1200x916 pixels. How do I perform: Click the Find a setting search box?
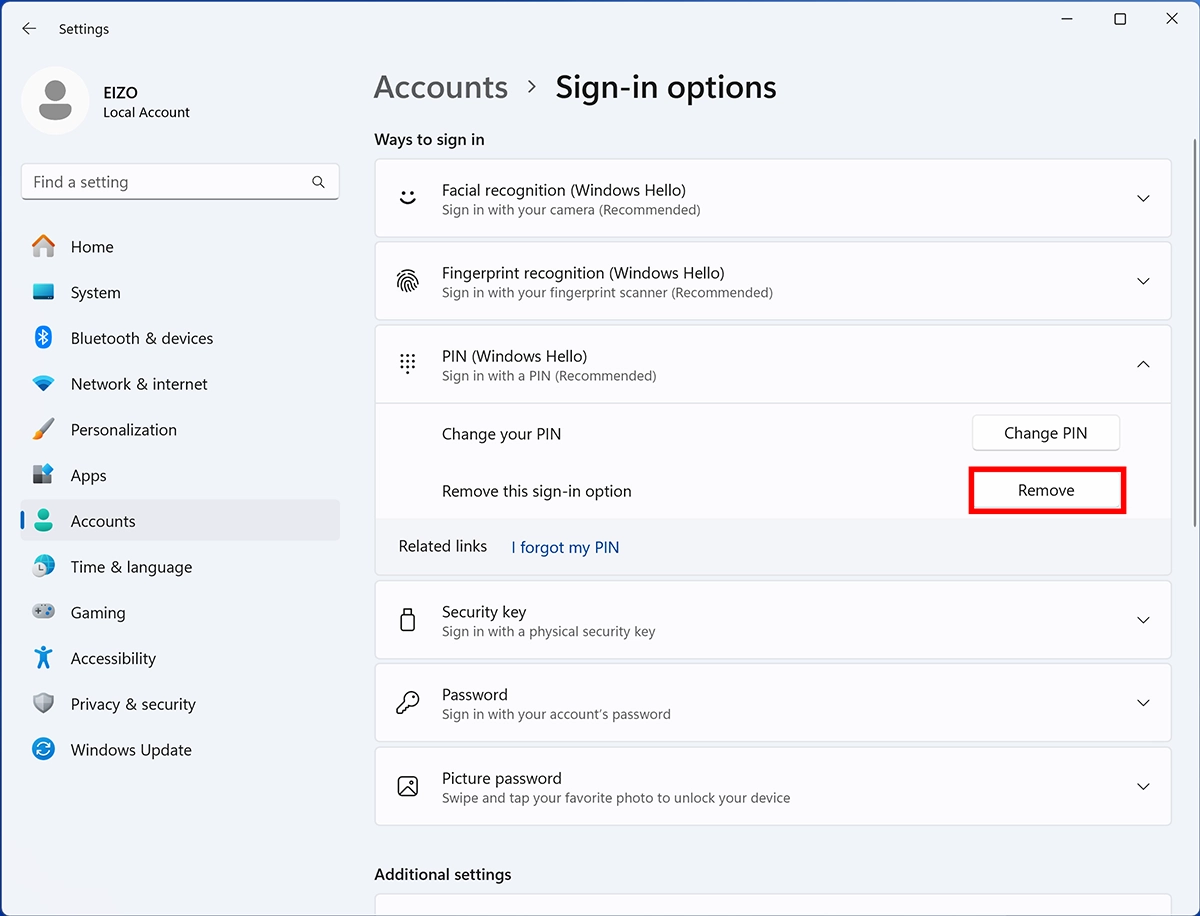180,182
